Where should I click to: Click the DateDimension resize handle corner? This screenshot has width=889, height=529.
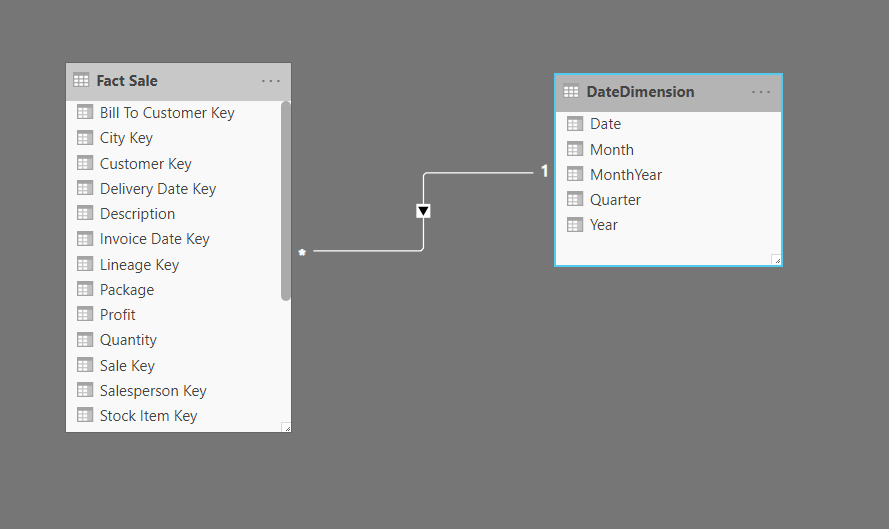(x=776, y=260)
